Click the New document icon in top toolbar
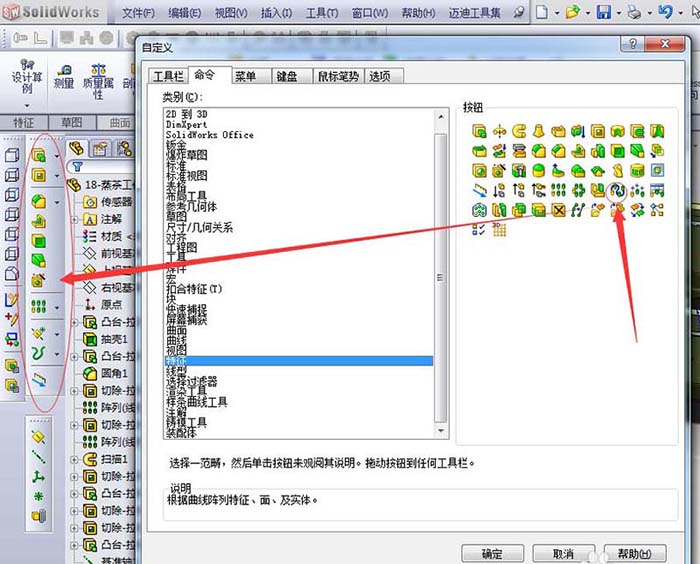This screenshot has height=564, width=700. [542, 12]
